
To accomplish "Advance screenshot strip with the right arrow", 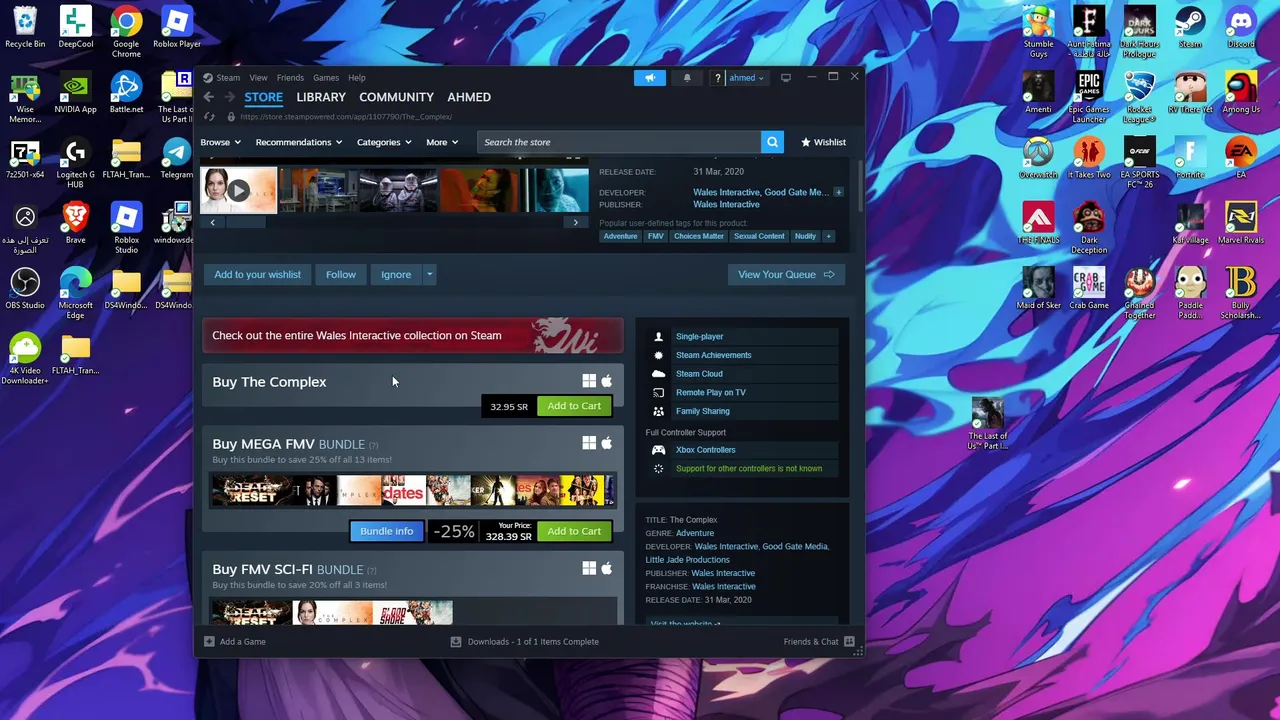I will [x=575, y=222].
